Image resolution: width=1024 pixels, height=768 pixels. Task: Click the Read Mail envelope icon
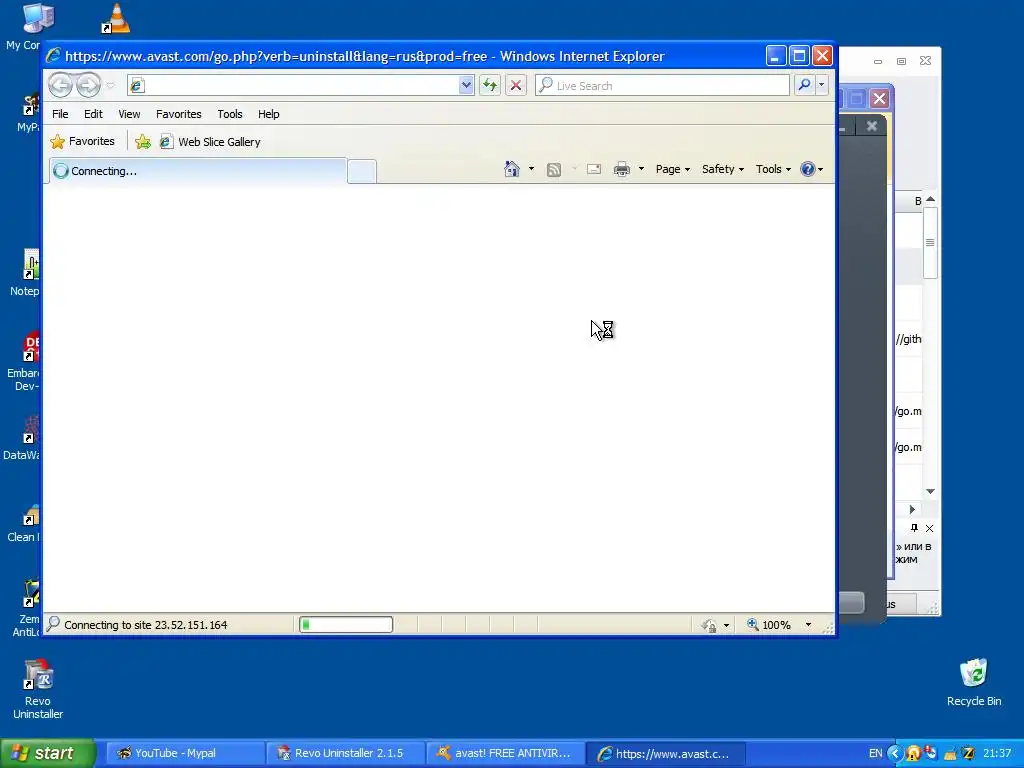594,169
